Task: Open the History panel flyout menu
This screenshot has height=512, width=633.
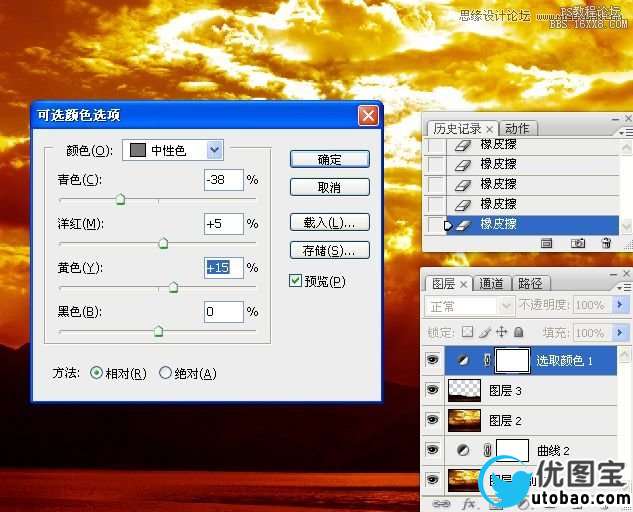Action: click(625, 132)
